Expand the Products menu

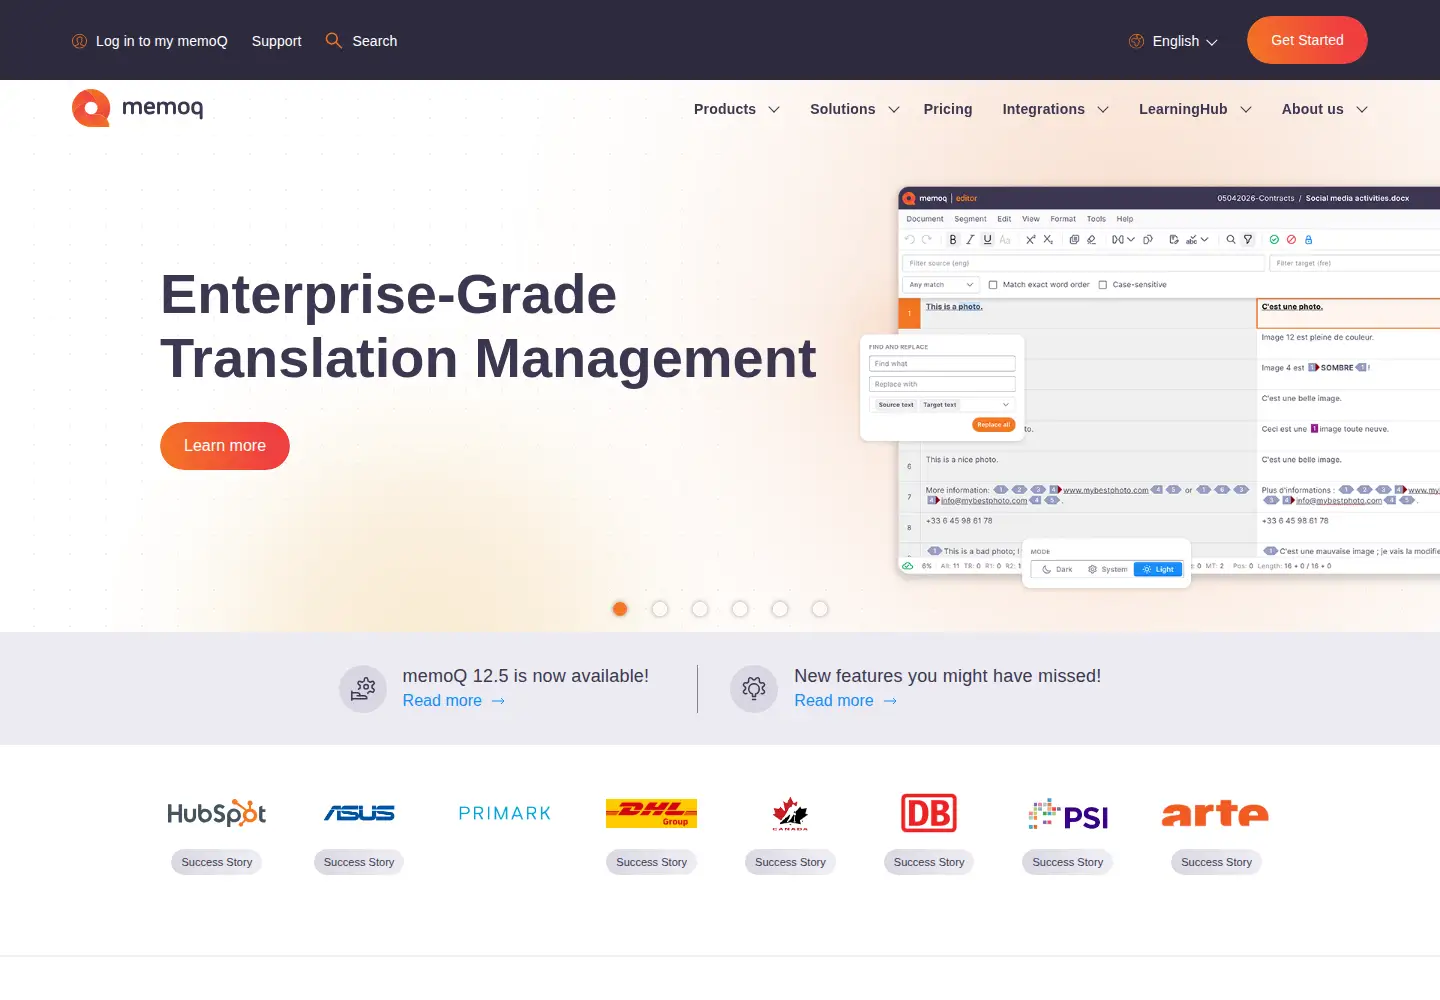point(737,109)
